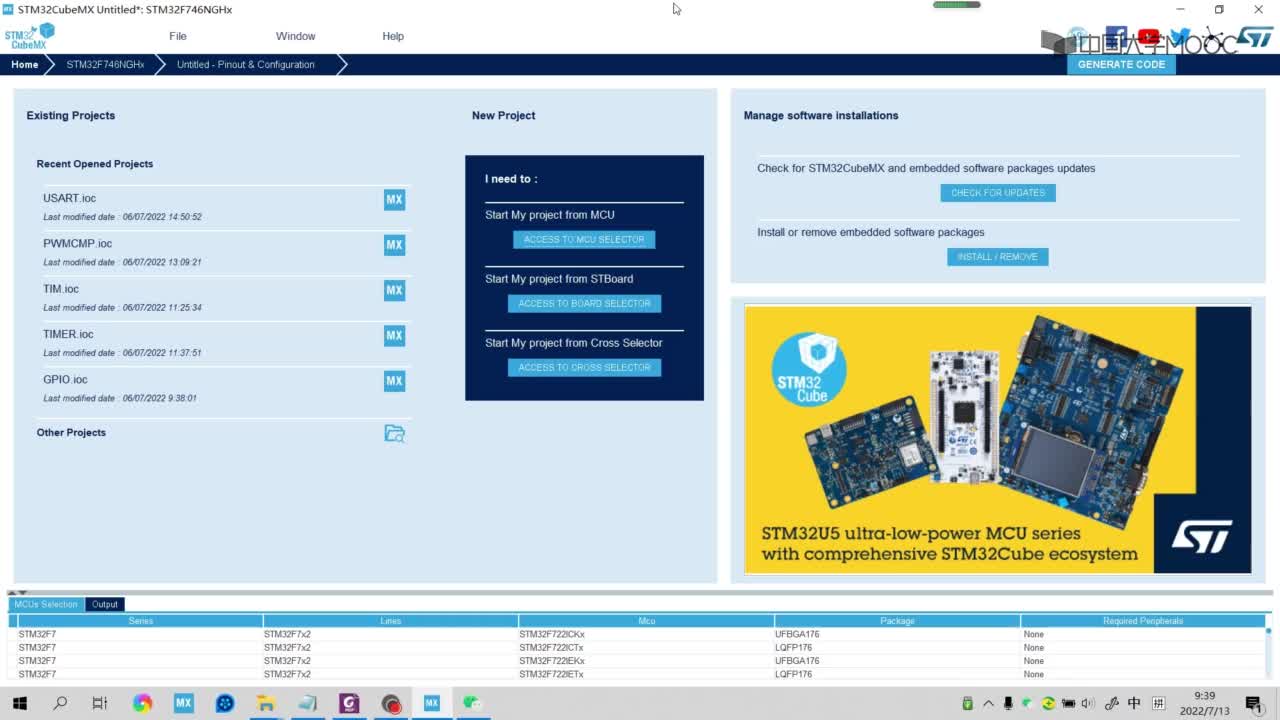Click the STM32CubeMX logo in the header

pyautogui.click(x=29, y=36)
